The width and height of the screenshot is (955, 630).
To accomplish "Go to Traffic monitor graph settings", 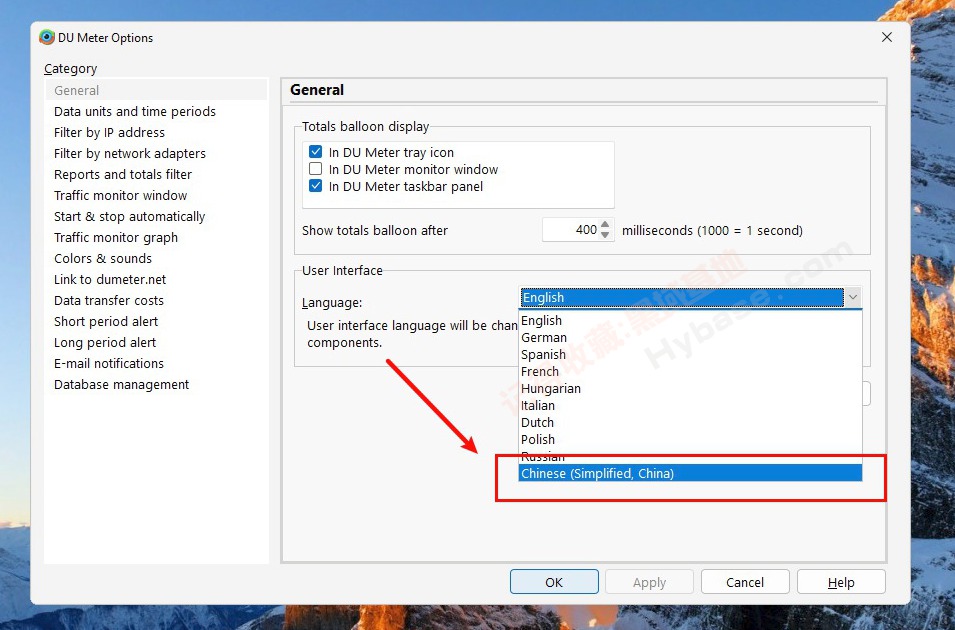I will (116, 238).
